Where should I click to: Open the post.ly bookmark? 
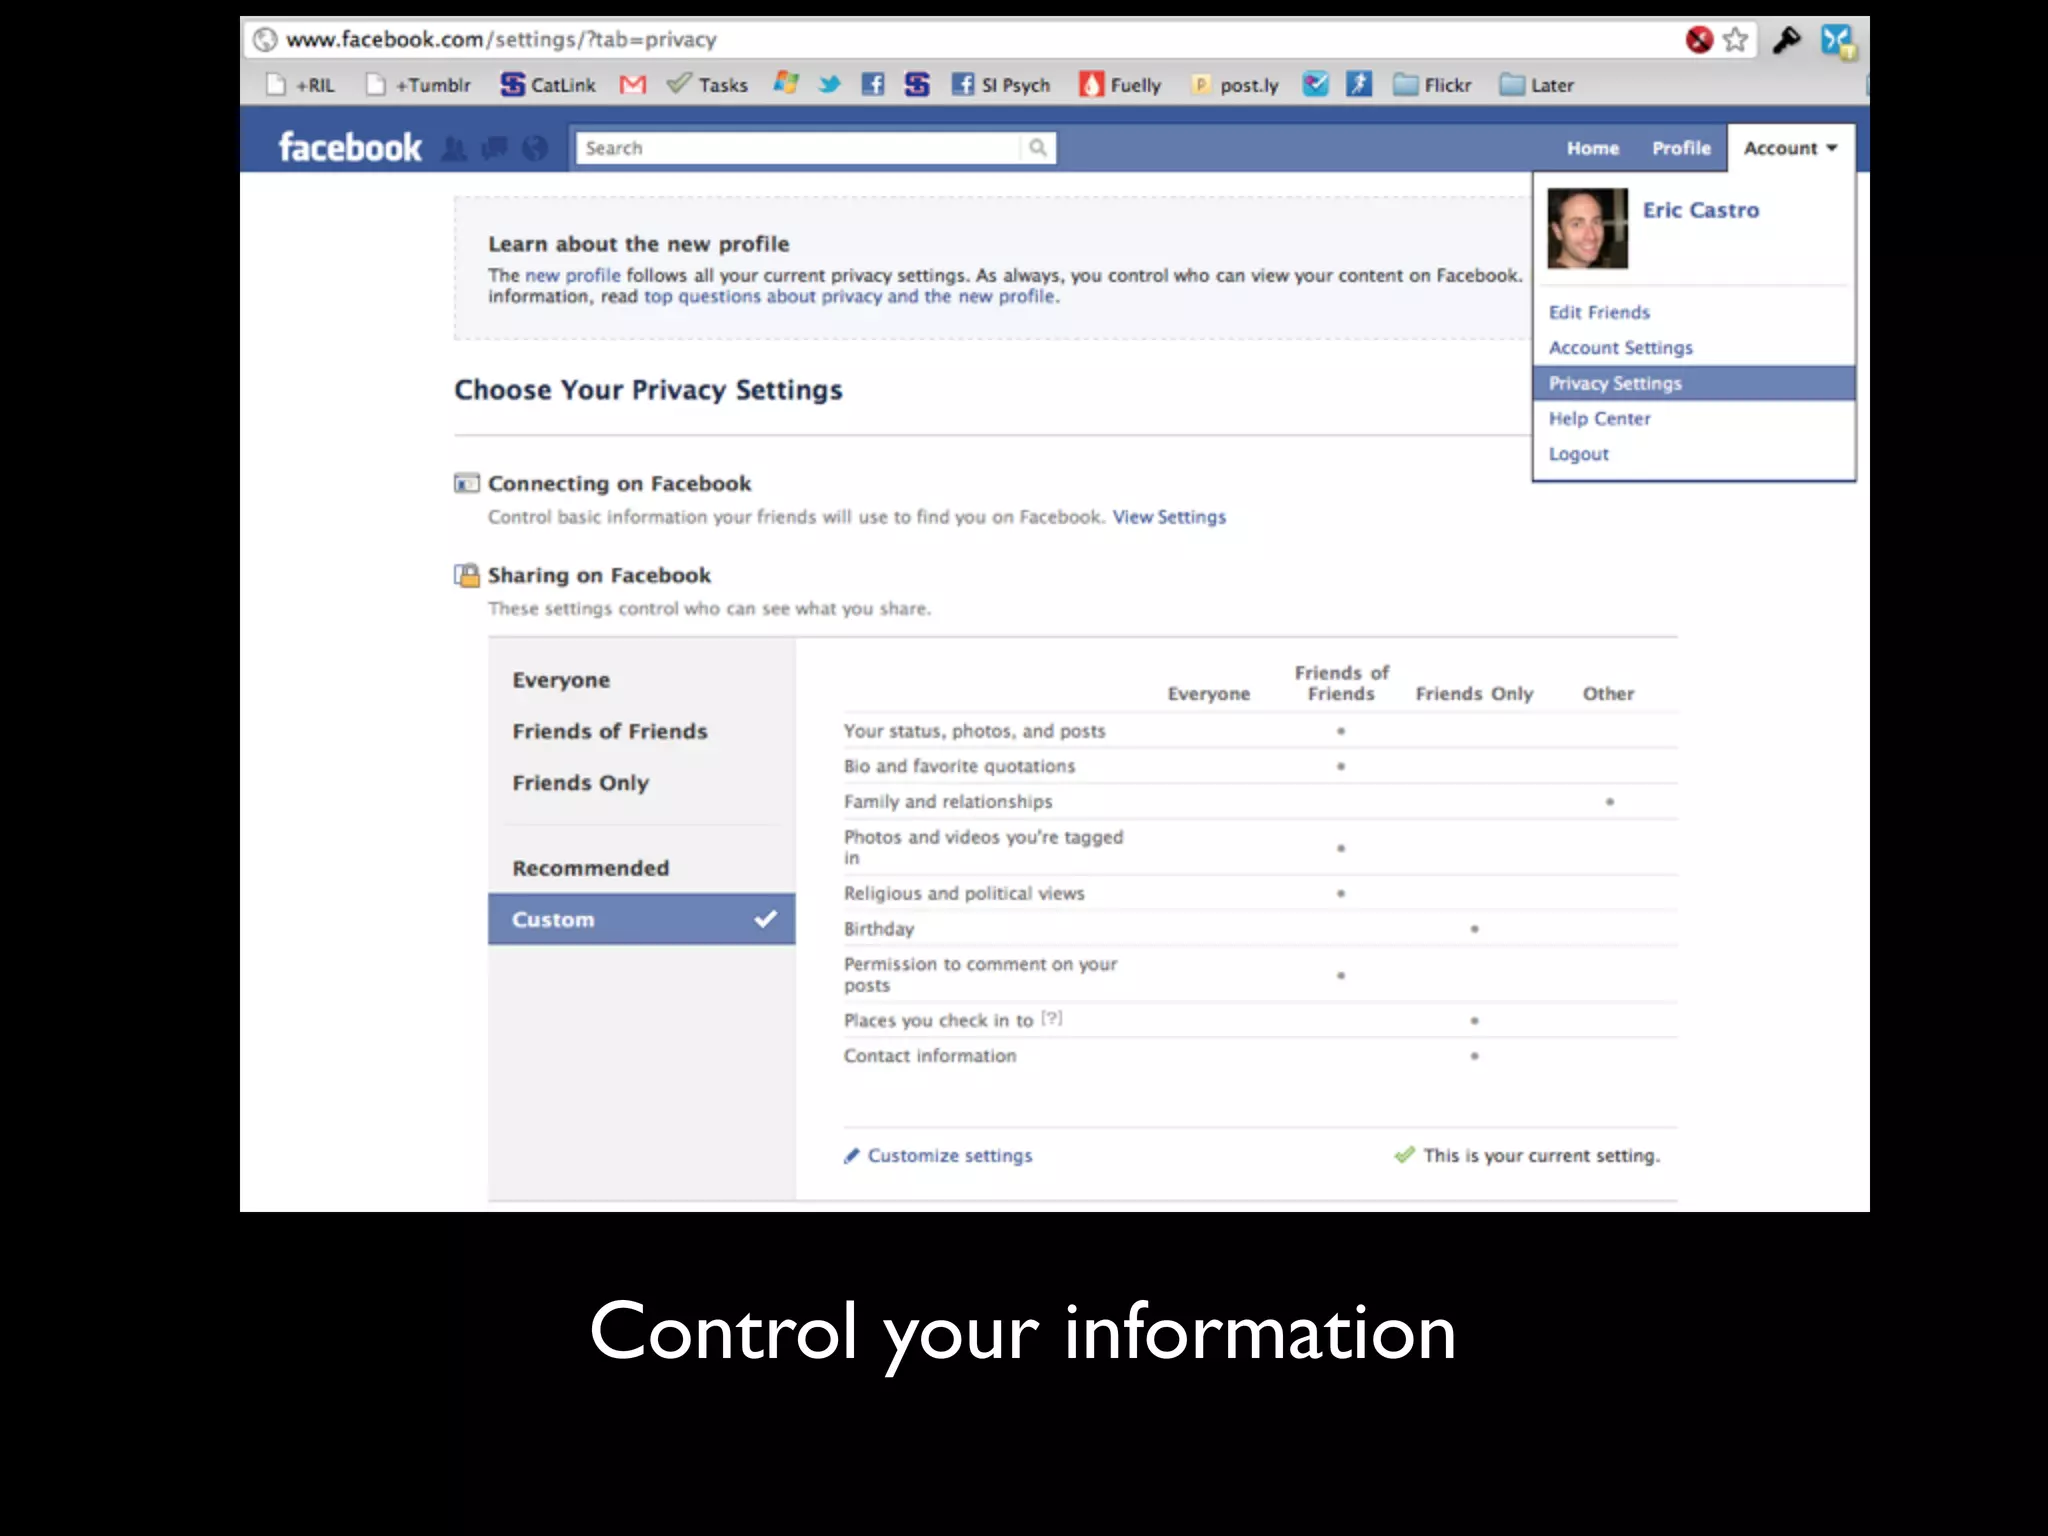pyautogui.click(x=1235, y=85)
